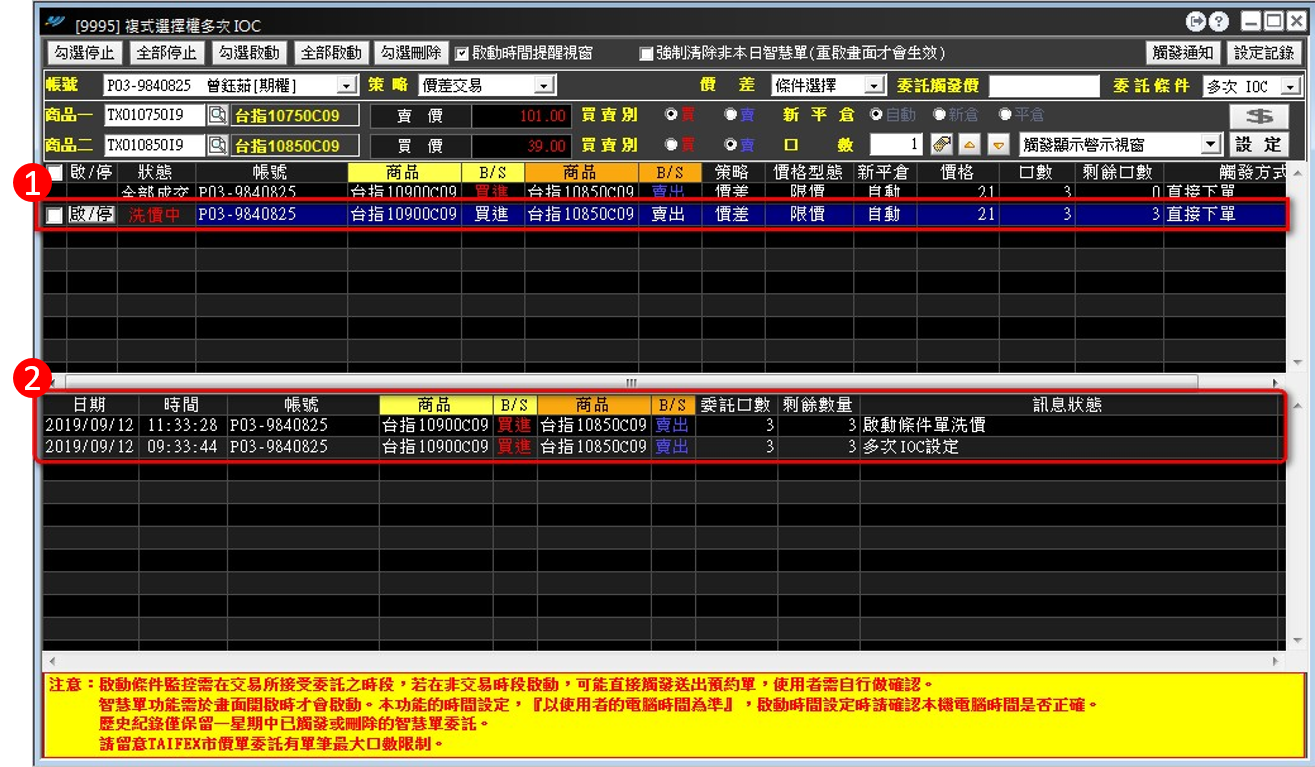Click the calculator icon next to 口數 field
This screenshot has height=767, width=1315.
(942, 145)
